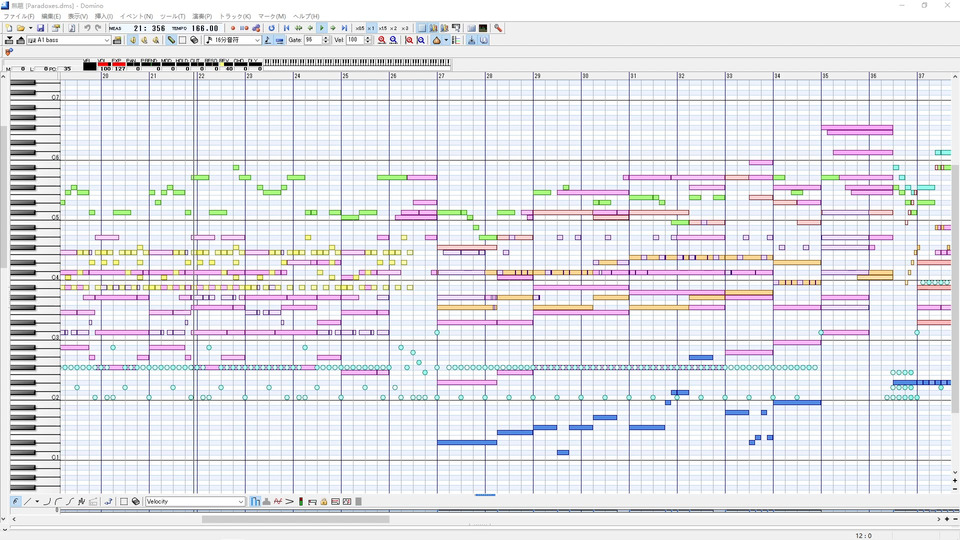This screenshot has width=960, height=540.
Task: Start playback with the green play button
Action: (322, 28)
